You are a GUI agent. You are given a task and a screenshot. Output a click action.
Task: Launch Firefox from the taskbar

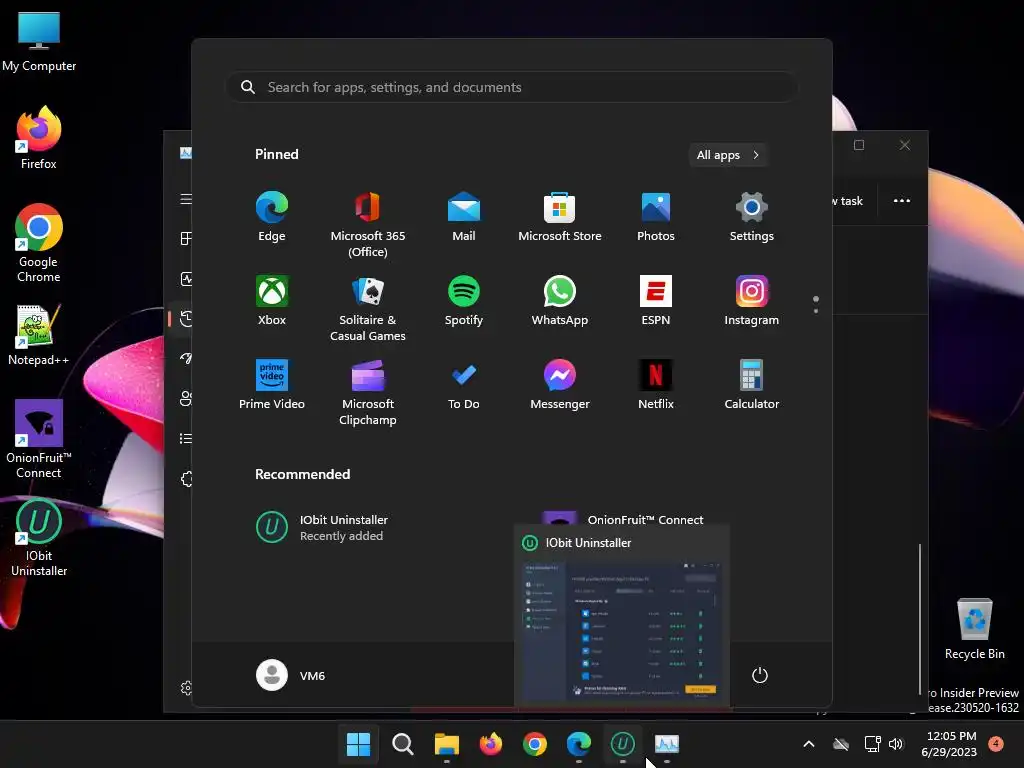pyautogui.click(x=490, y=744)
